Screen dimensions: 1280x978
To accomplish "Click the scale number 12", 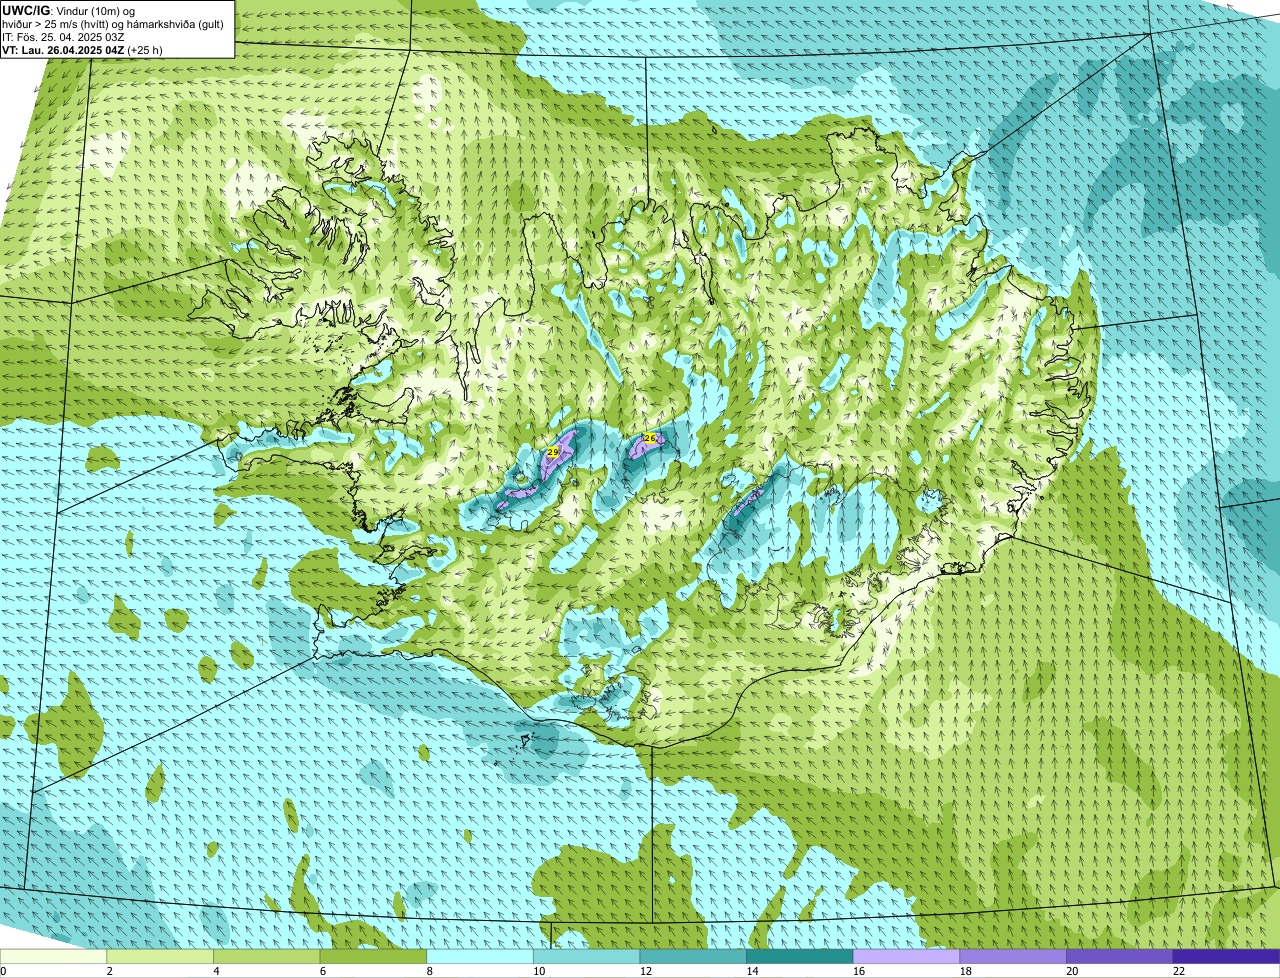I will pos(646,971).
